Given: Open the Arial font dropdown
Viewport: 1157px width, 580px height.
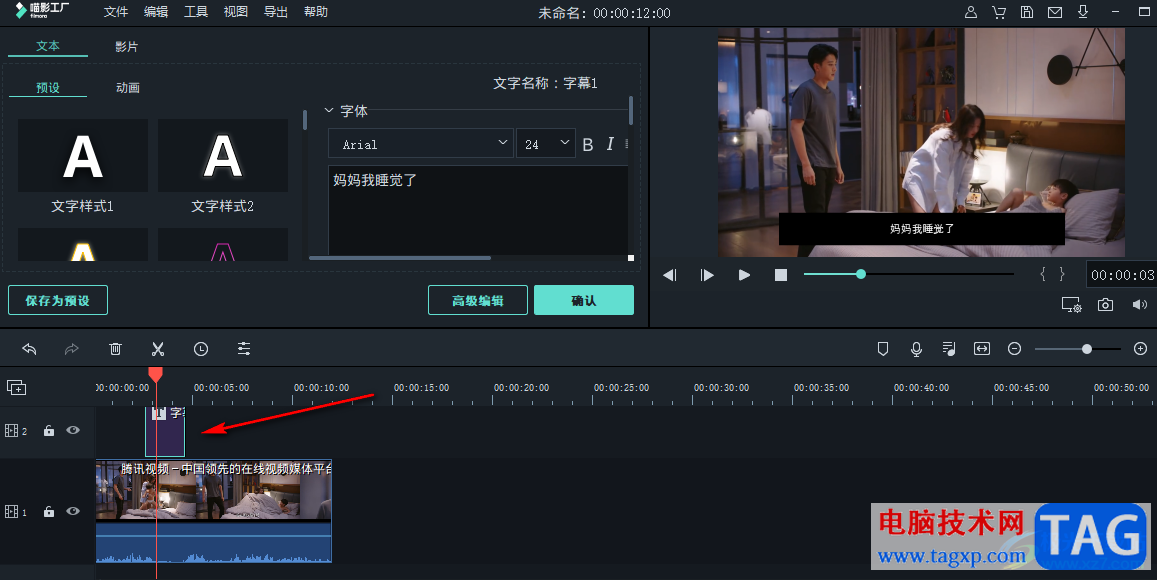Looking at the screenshot, I should tap(421, 144).
